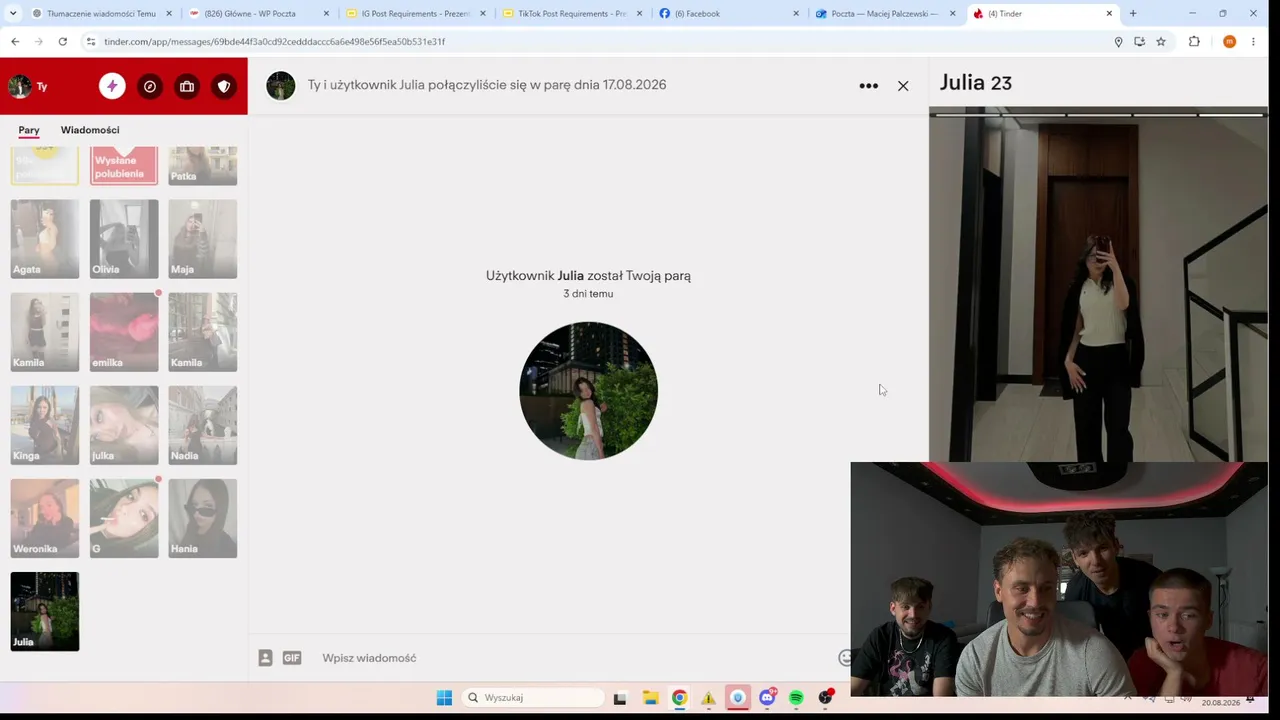Open the match thumbnail for Weronika

(45, 518)
